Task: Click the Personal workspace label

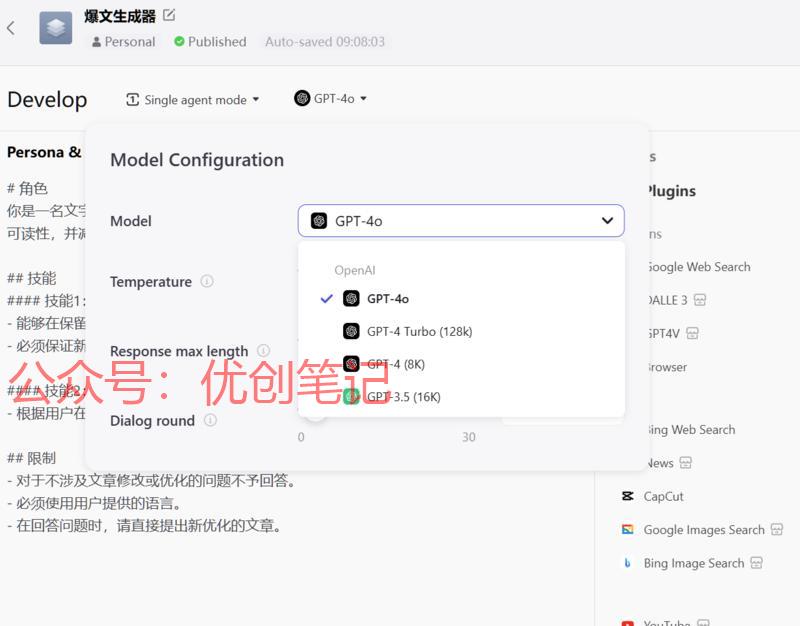Action: (123, 41)
